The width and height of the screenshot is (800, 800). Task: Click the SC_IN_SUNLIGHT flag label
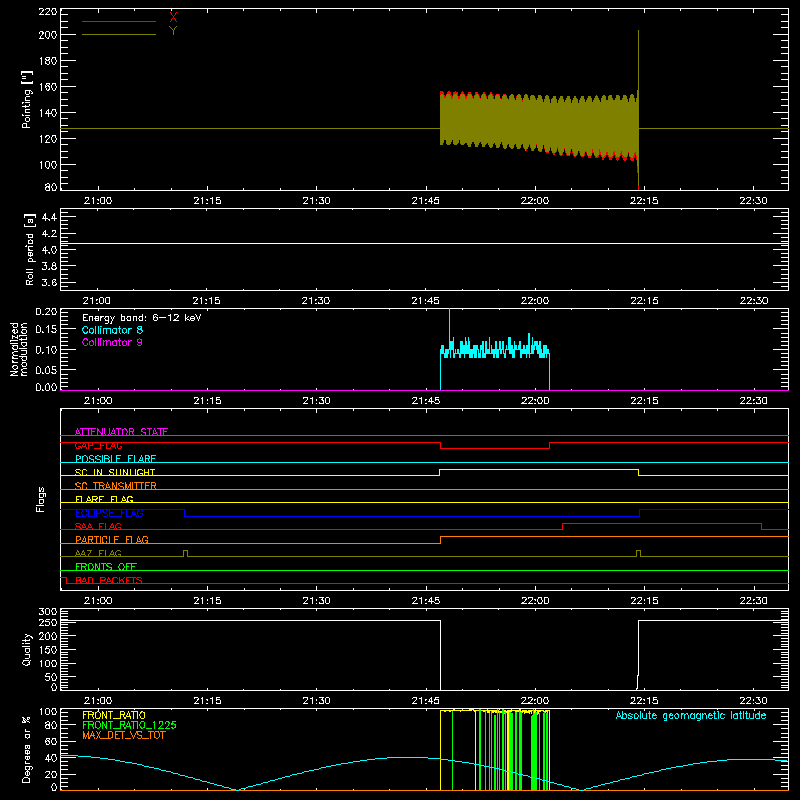[x=115, y=472]
